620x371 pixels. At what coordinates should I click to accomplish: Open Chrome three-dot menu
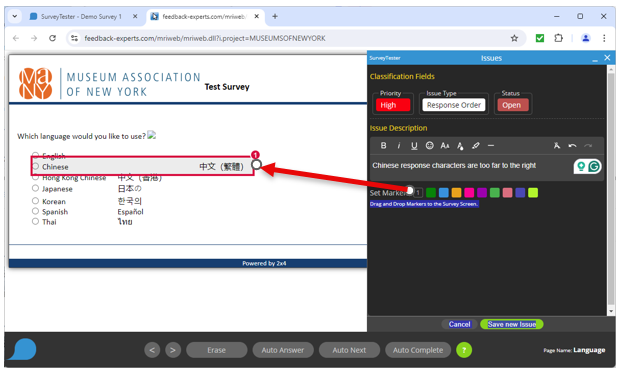tap(604, 38)
